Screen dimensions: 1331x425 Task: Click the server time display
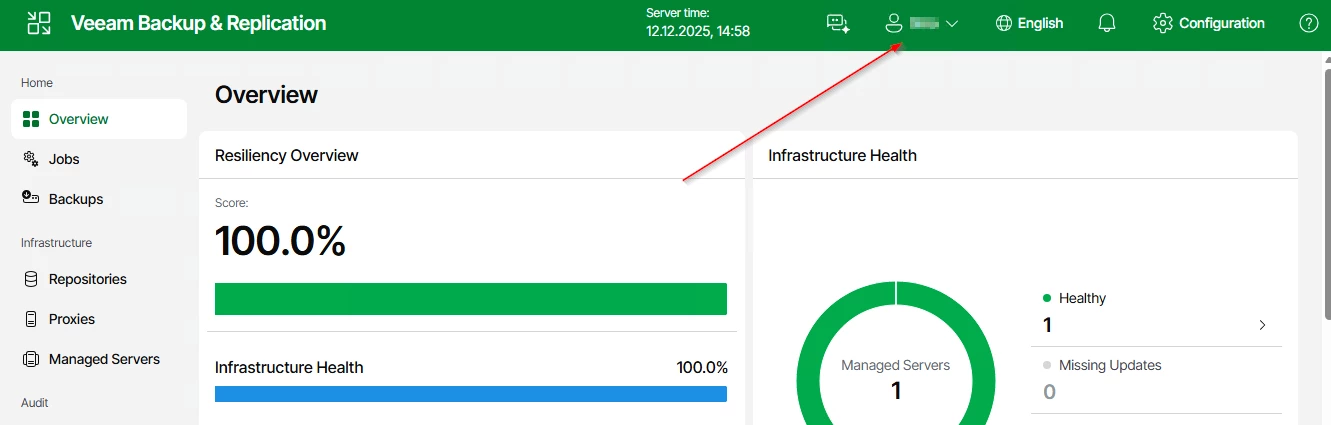pyautogui.click(x=698, y=23)
